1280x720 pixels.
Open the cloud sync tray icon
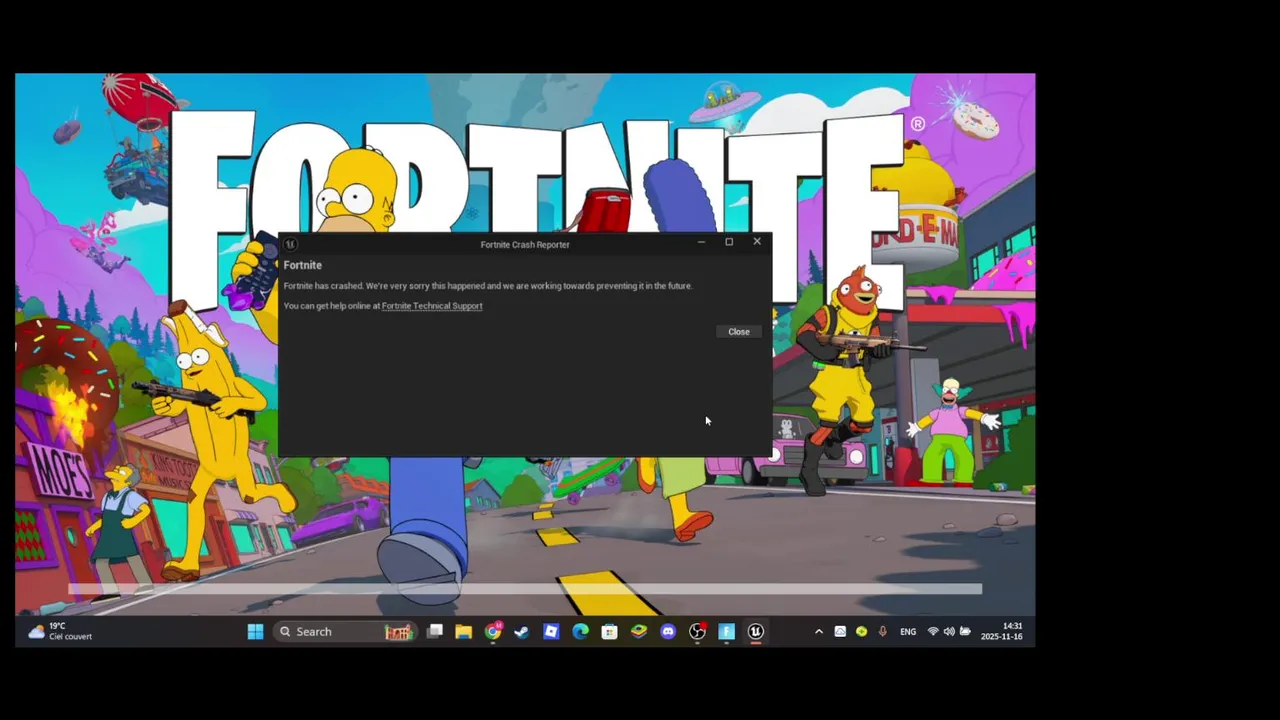840,632
